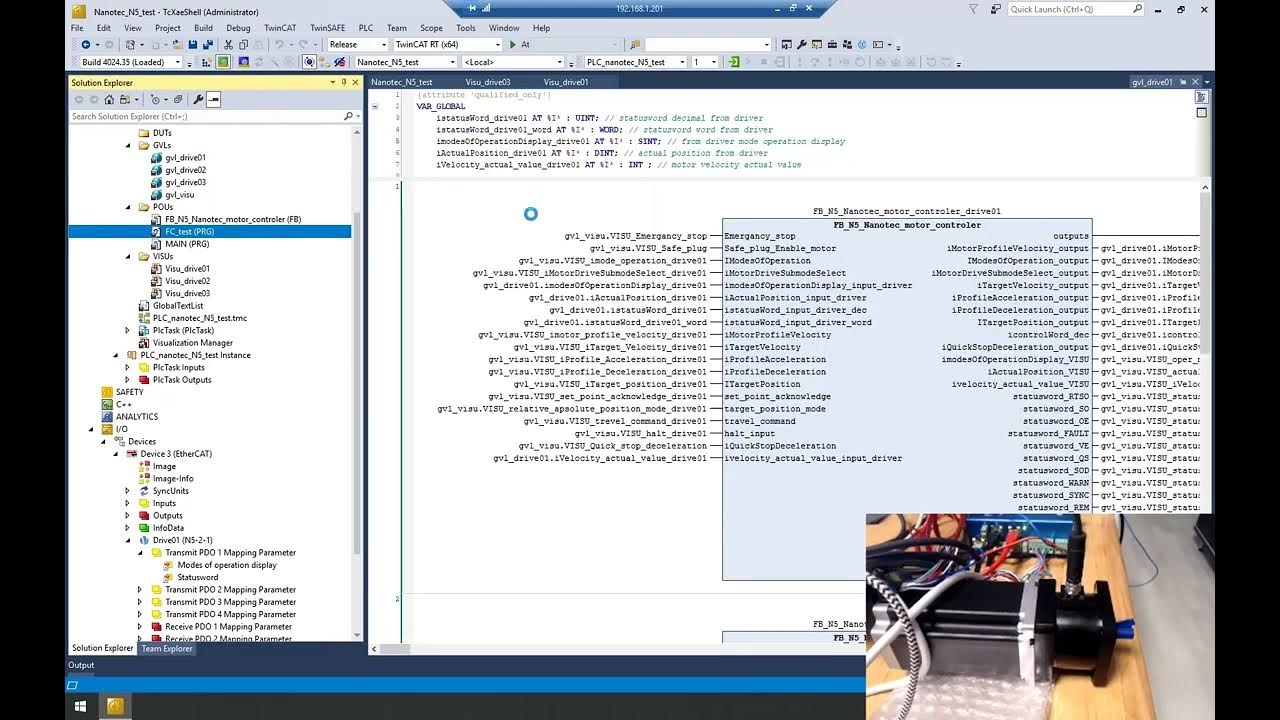This screenshot has width=1280, height=720.
Task: Select gvl_drive02 in the tree
Action: (x=185, y=170)
